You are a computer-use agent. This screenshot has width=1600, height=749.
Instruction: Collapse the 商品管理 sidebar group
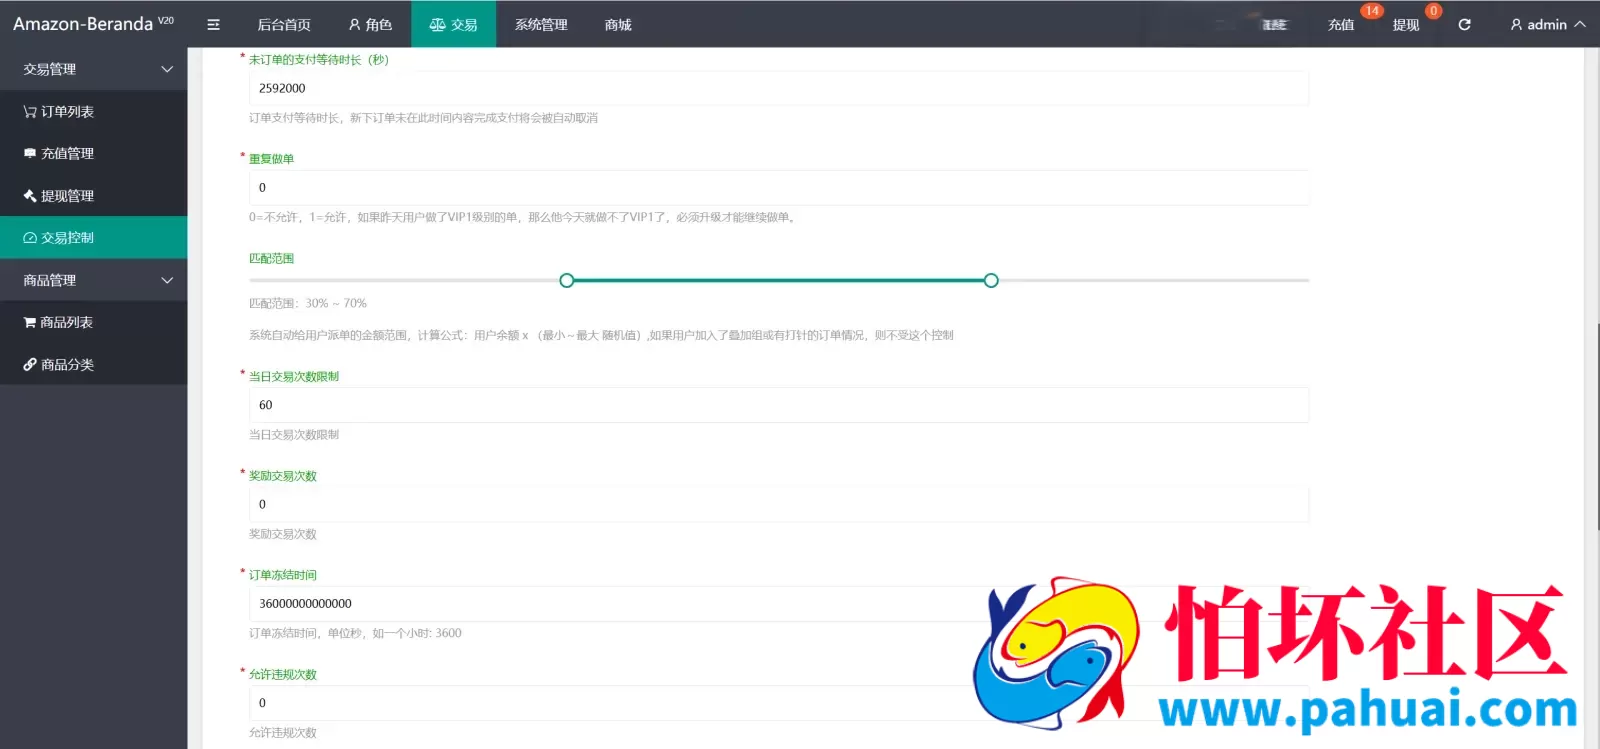[x=94, y=280]
